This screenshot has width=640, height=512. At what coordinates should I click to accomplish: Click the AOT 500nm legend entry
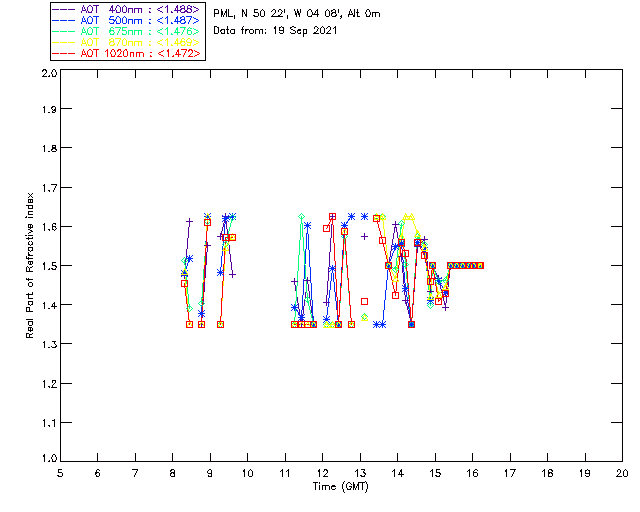tap(127, 20)
